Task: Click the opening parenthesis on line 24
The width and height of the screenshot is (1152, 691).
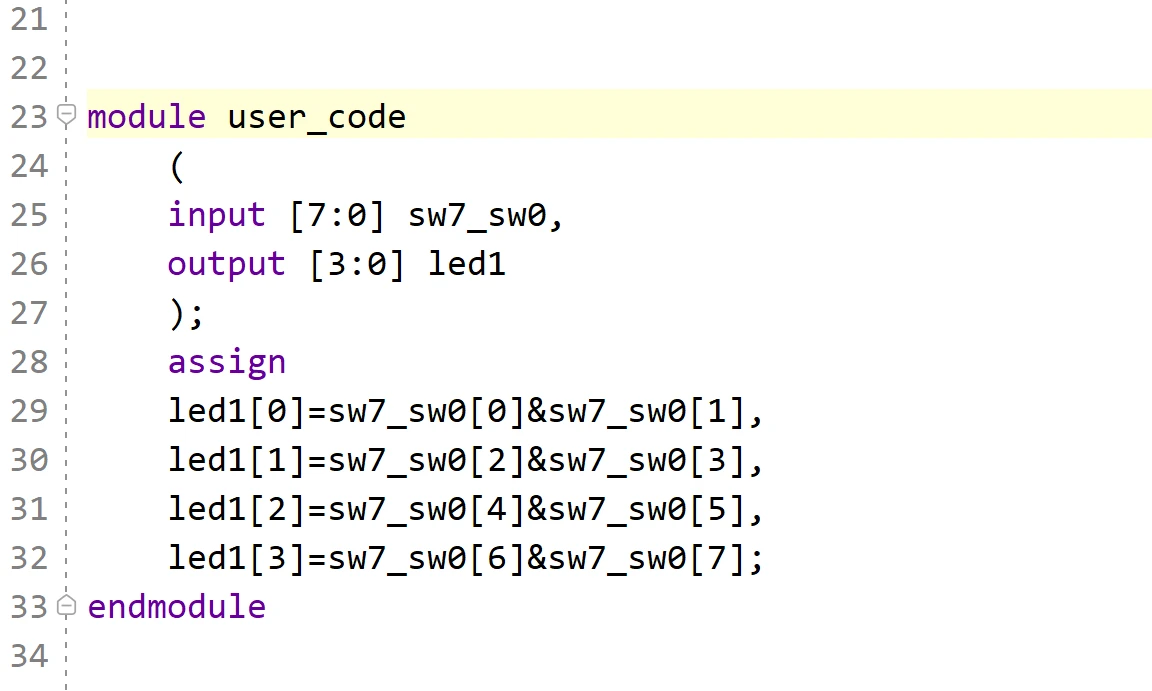Action: tap(177, 166)
